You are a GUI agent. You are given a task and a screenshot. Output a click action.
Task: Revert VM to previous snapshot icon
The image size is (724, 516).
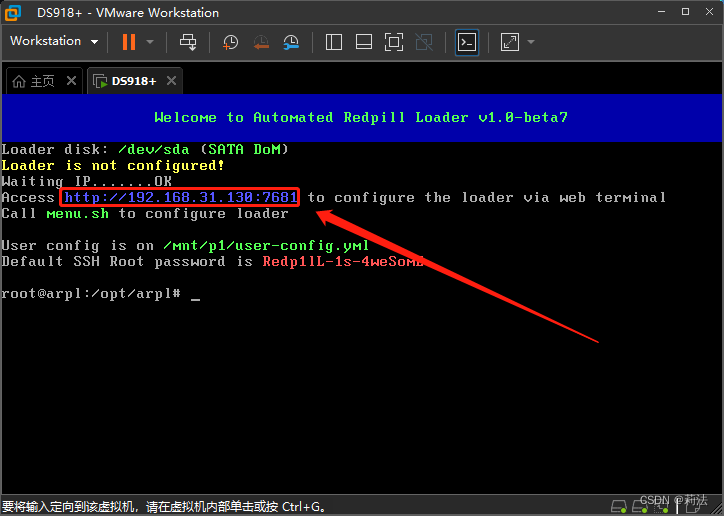coord(261,42)
